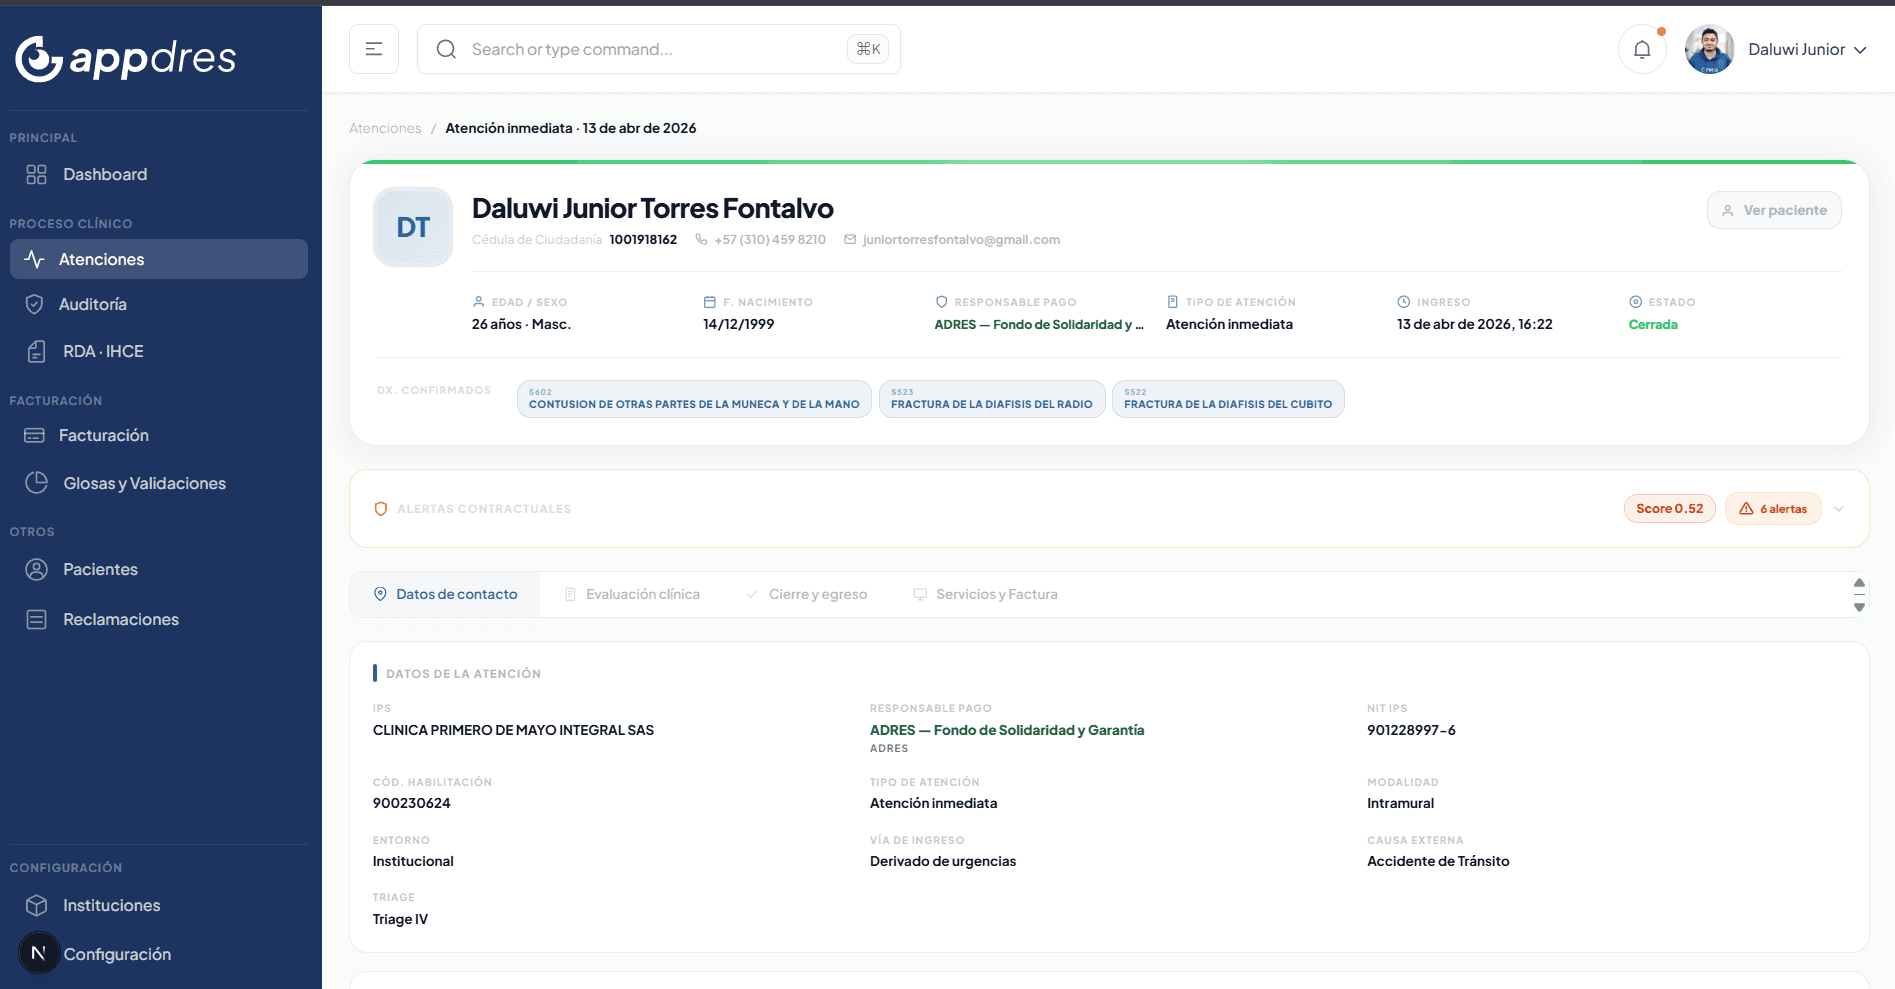This screenshot has width=1895, height=989.
Task: Click the Ver paciente button
Action: (1774, 210)
